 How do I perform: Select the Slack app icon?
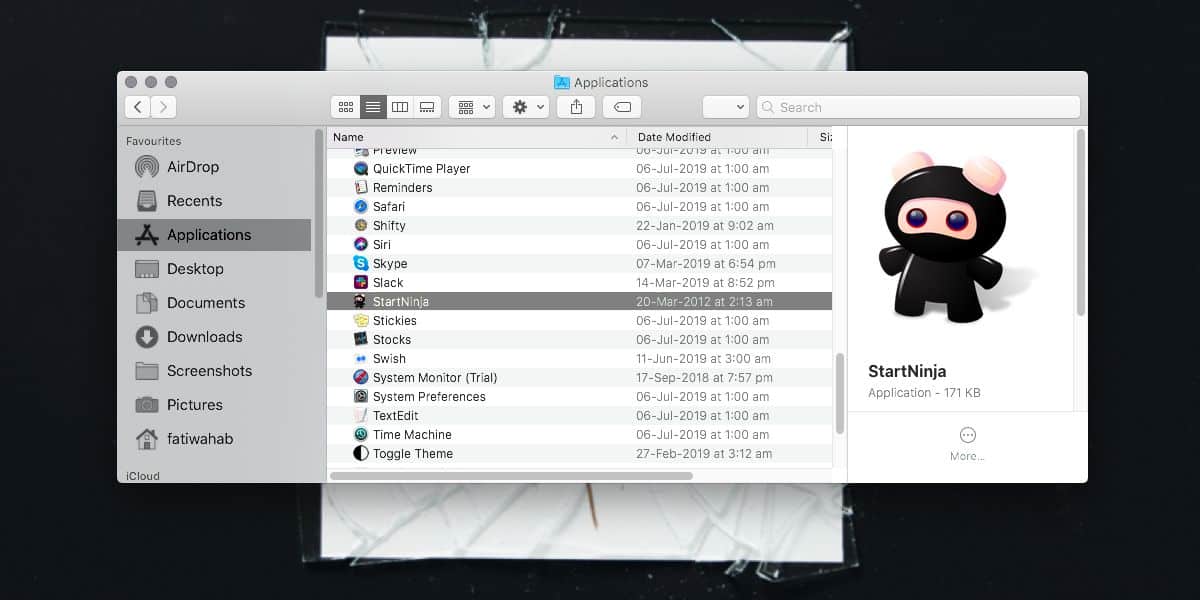click(361, 283)
